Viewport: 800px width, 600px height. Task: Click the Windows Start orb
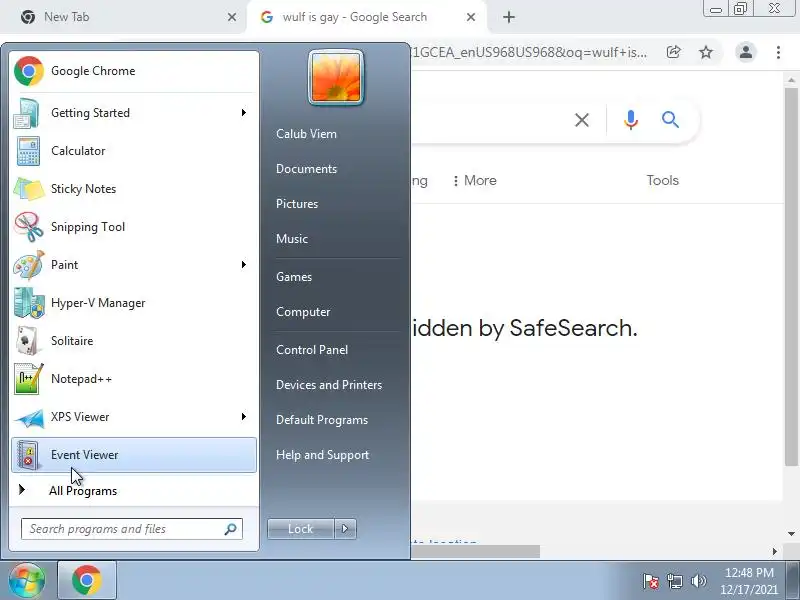pyautogui.click(x=27, y=581)
